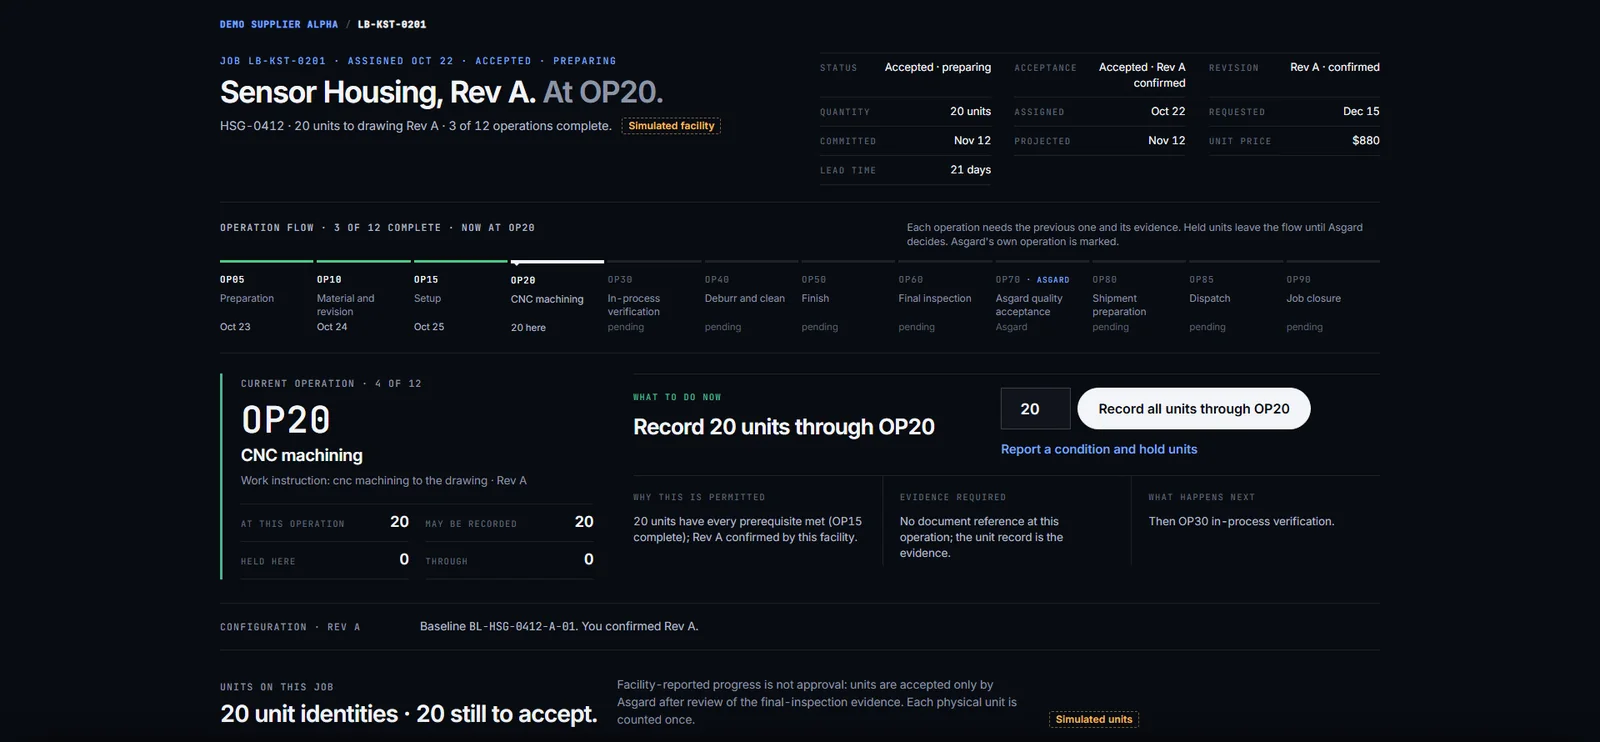Focus the units quantity input showing 20
The height and width of the screenshot is (742, 1600).
pos(1036,409)
